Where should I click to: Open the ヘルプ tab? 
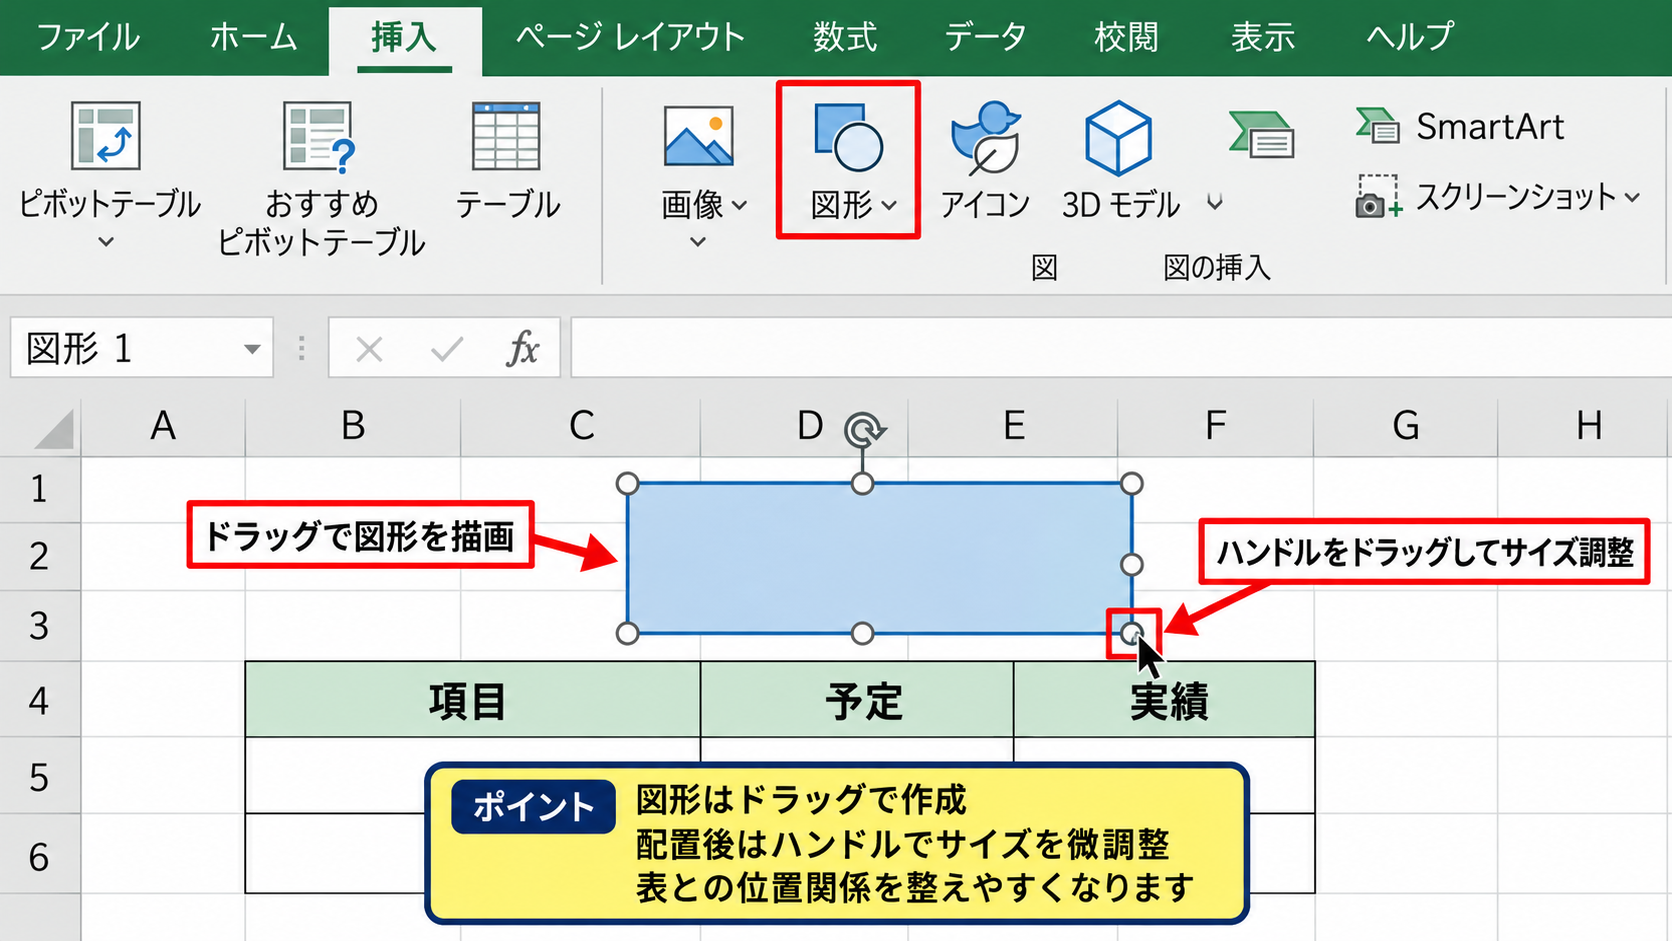[1410, 37]
